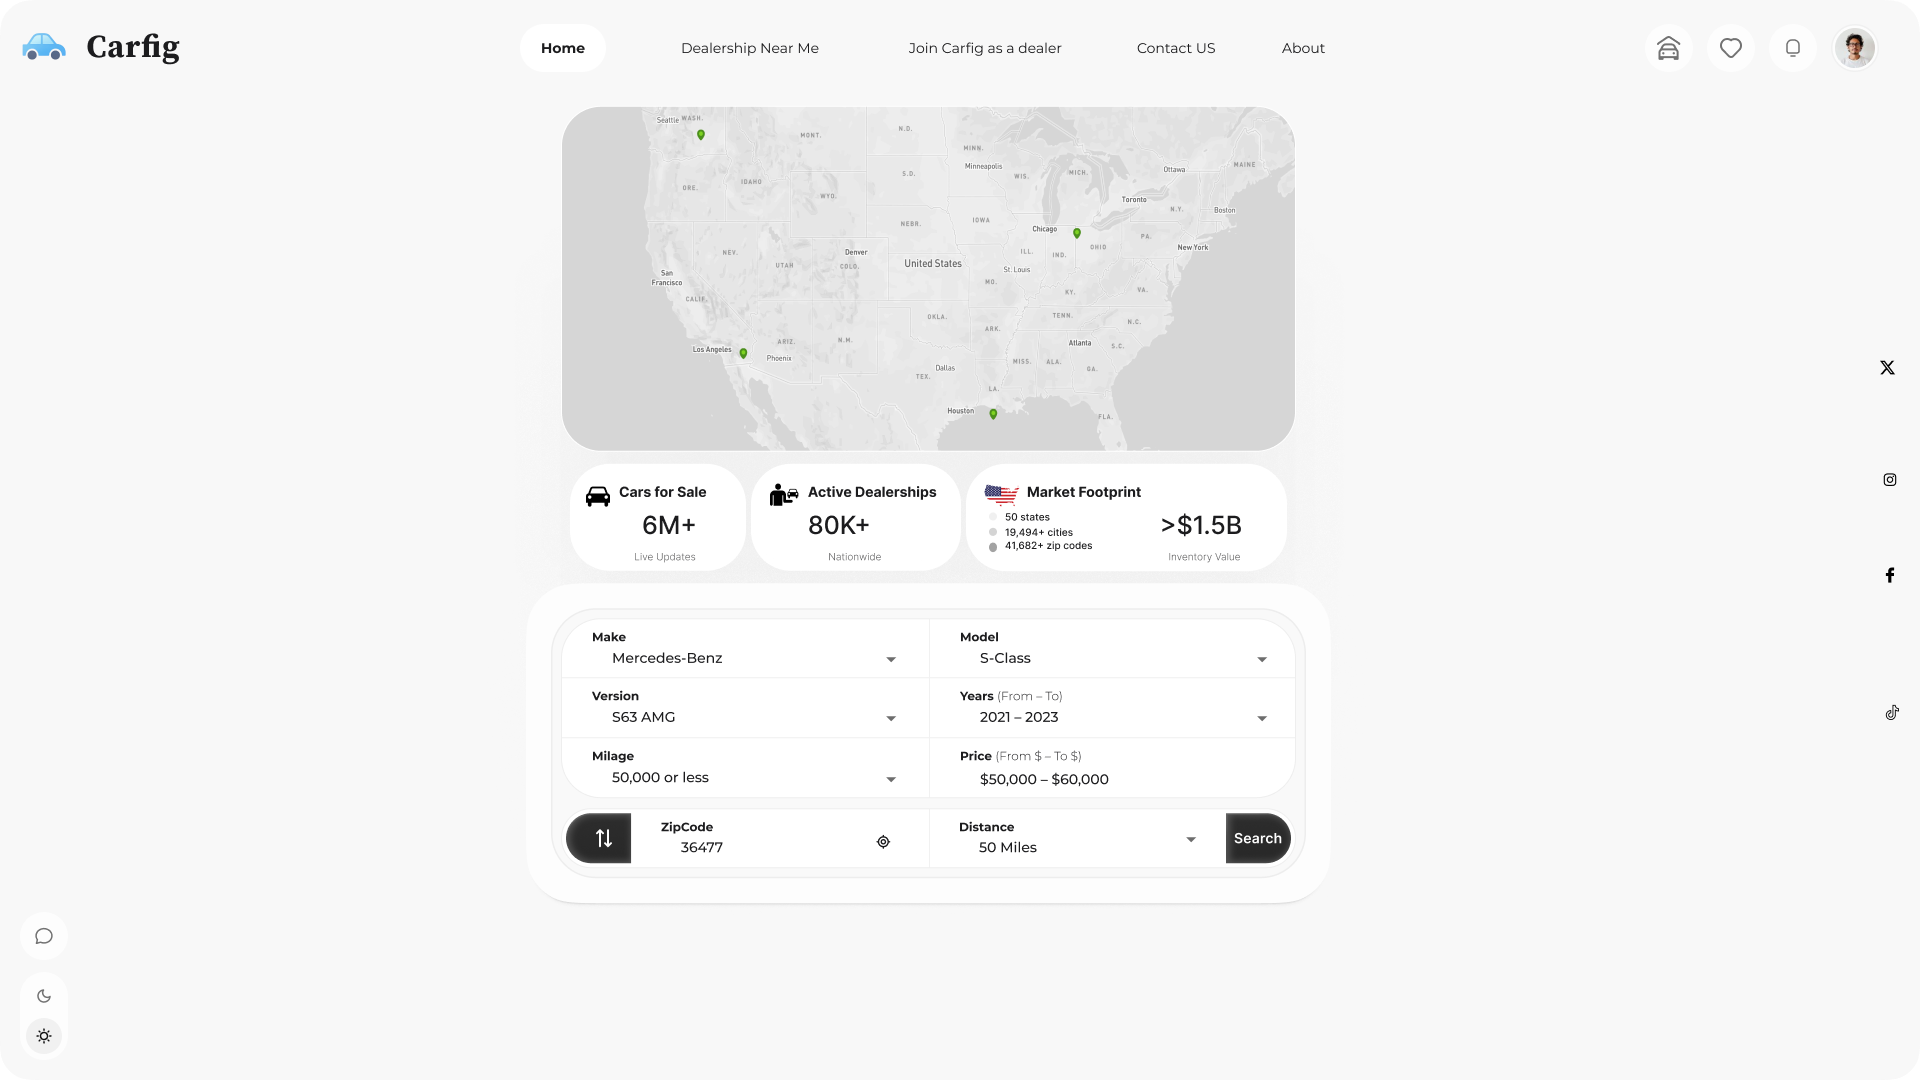The height and width of the screenshot is (1080, 1920).
Task: Click the 6M+ cars for sale value
Action: (669, 525)
